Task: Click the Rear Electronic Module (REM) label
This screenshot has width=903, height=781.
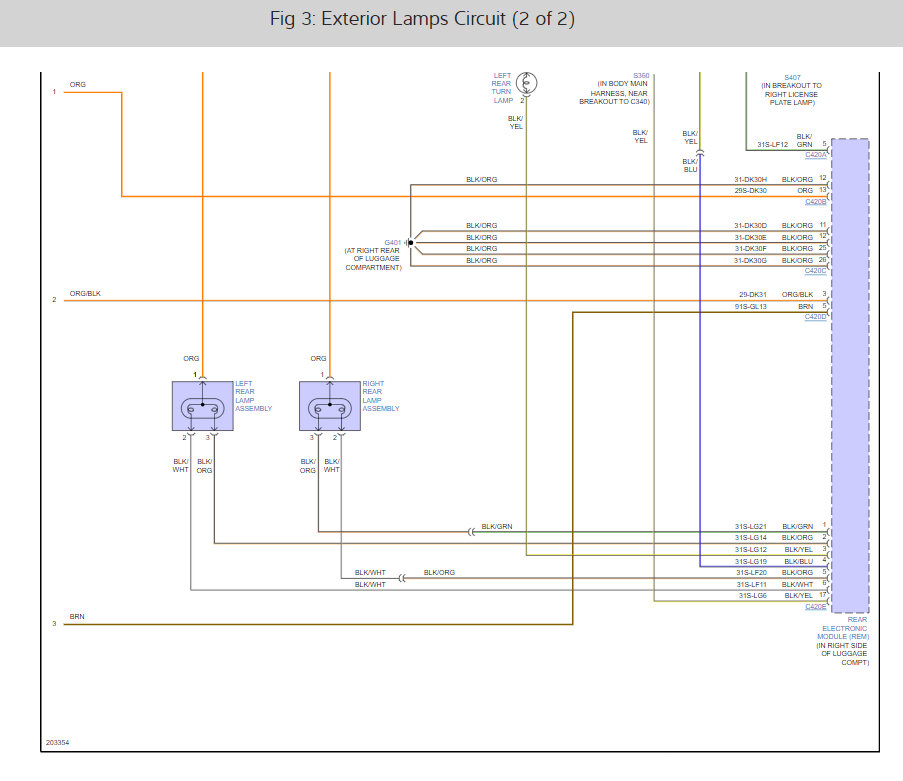Action: click(843, 628)
